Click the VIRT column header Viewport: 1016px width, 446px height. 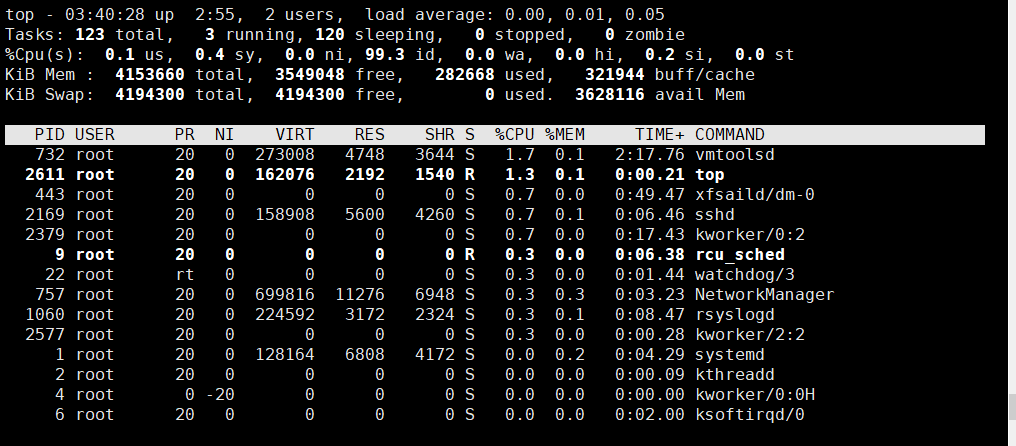(x=295, y=135)
